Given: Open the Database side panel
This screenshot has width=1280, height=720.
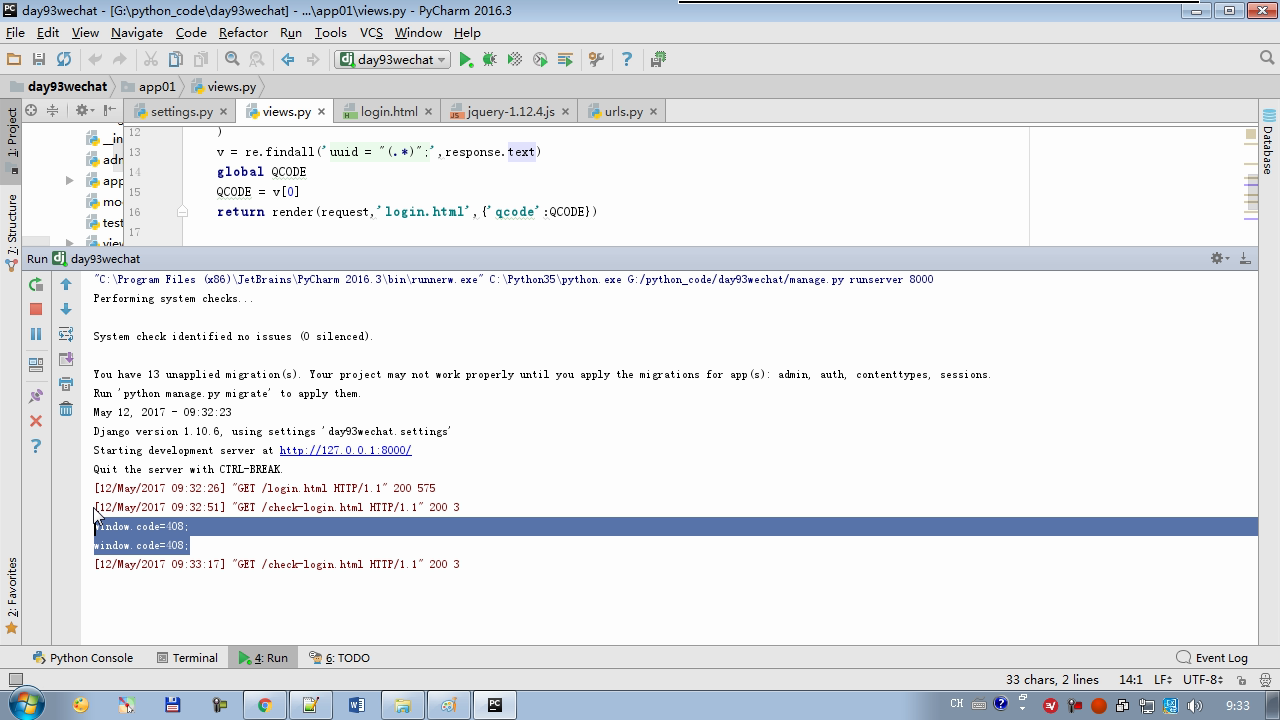Looking at the screenshot, I should click(1268, 142).
